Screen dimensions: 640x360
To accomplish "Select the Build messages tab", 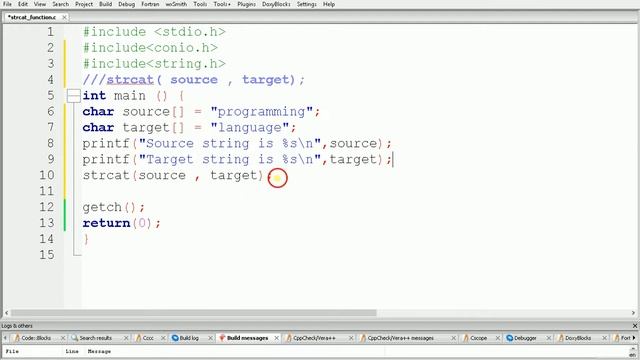I will coord(247,338).
